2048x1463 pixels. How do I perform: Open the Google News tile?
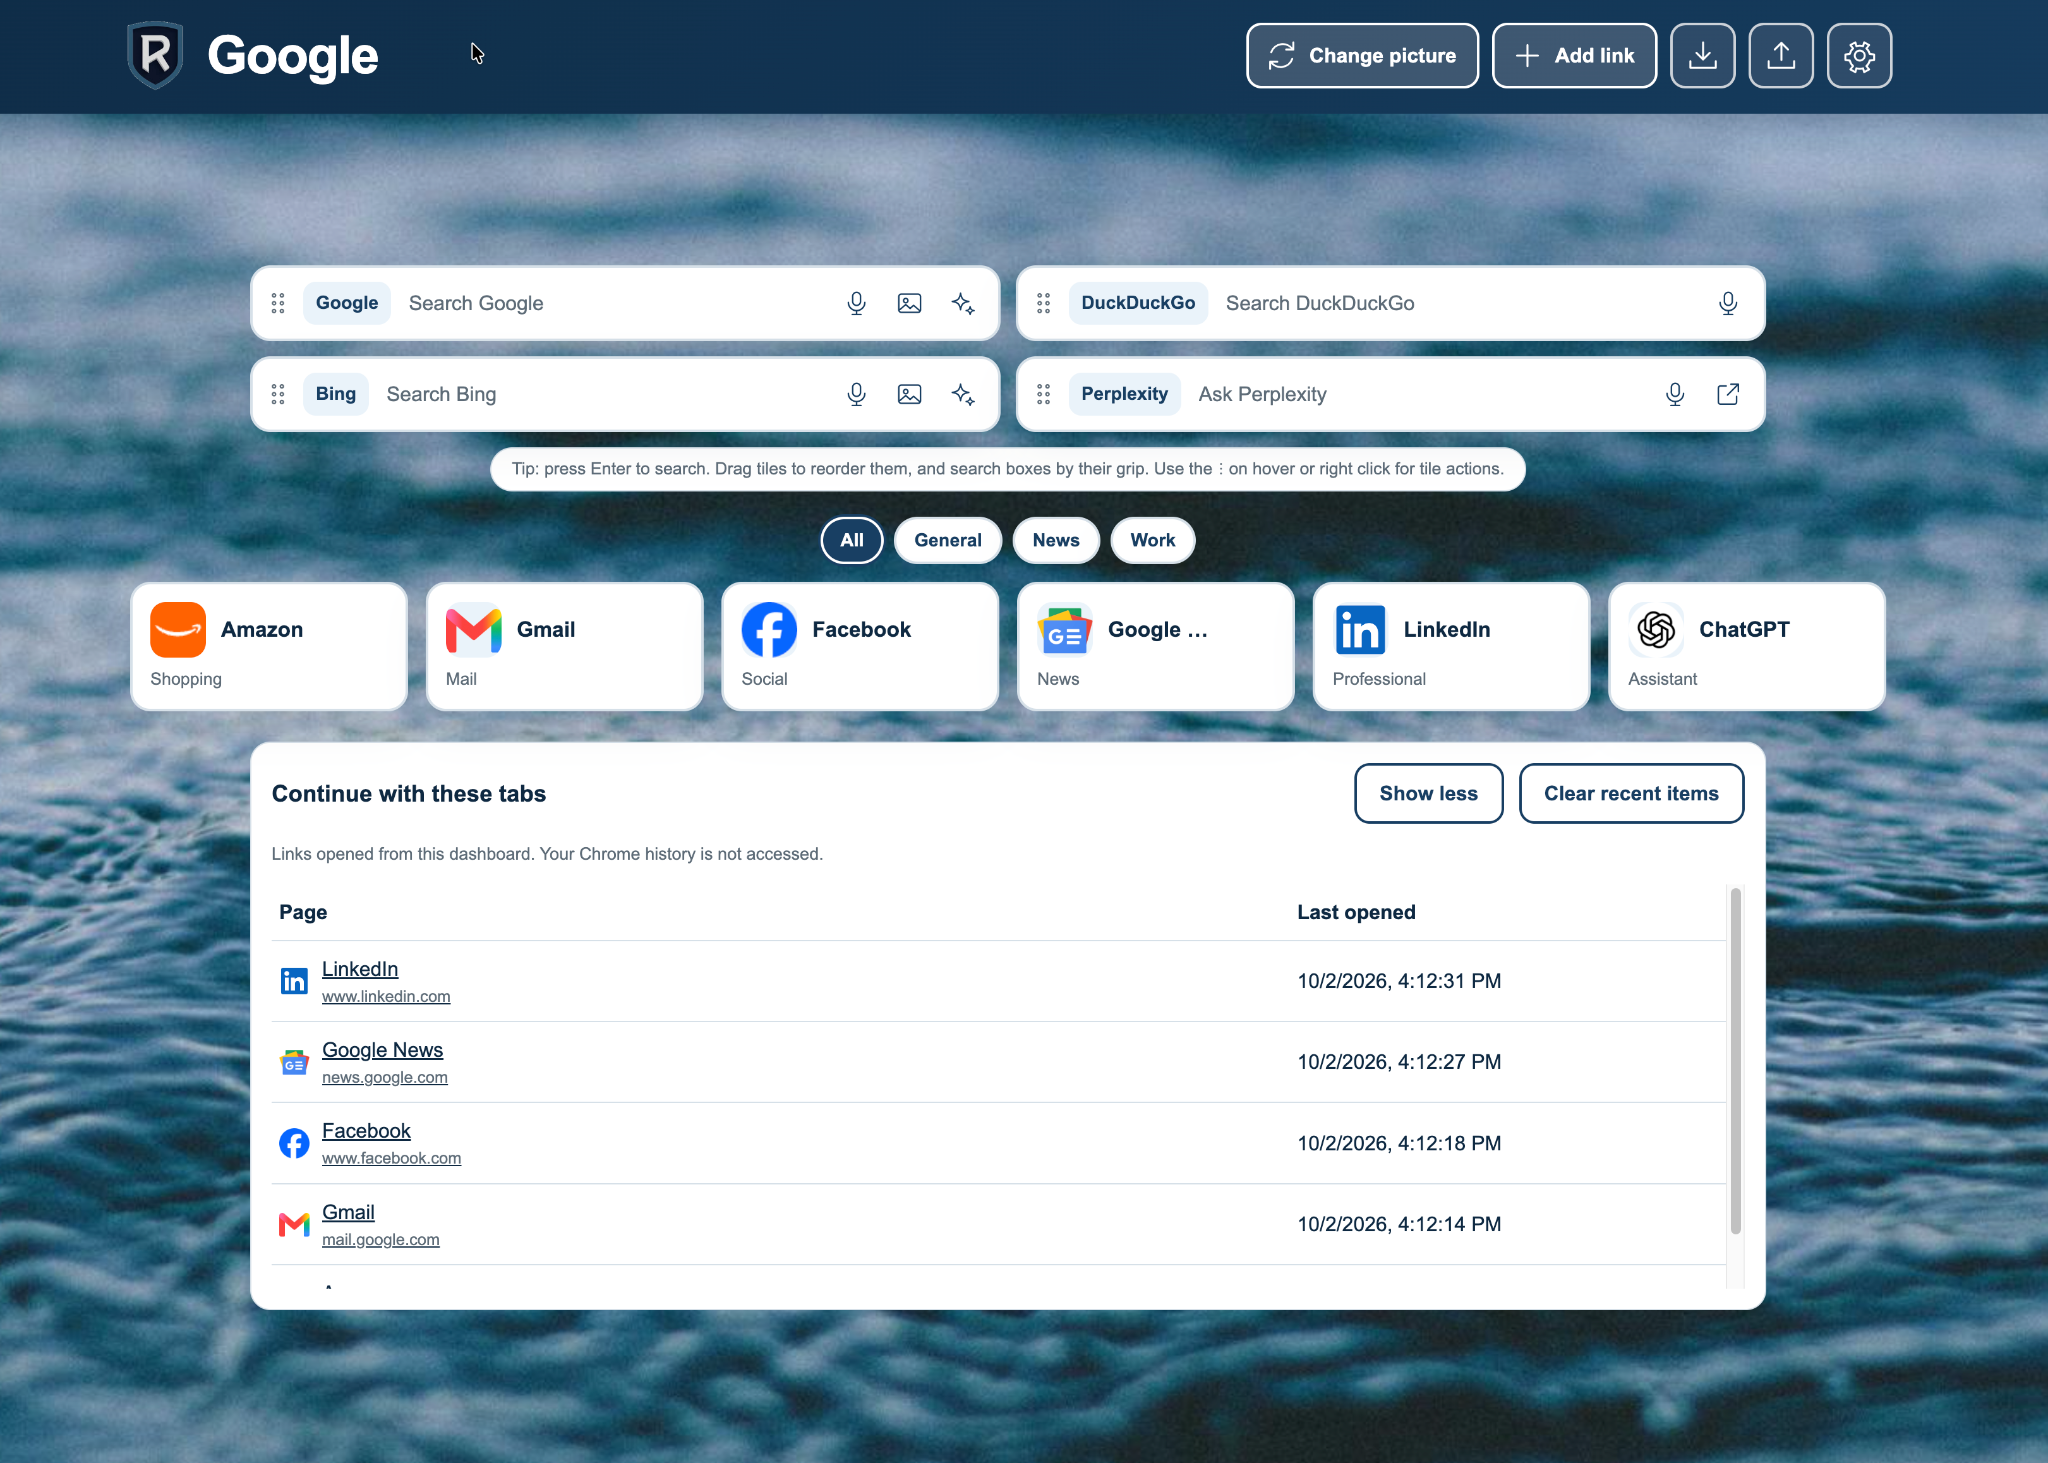(x=1156, y=647)
